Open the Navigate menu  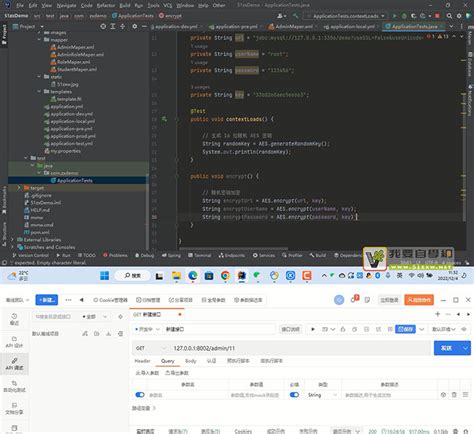pos(66,5)
